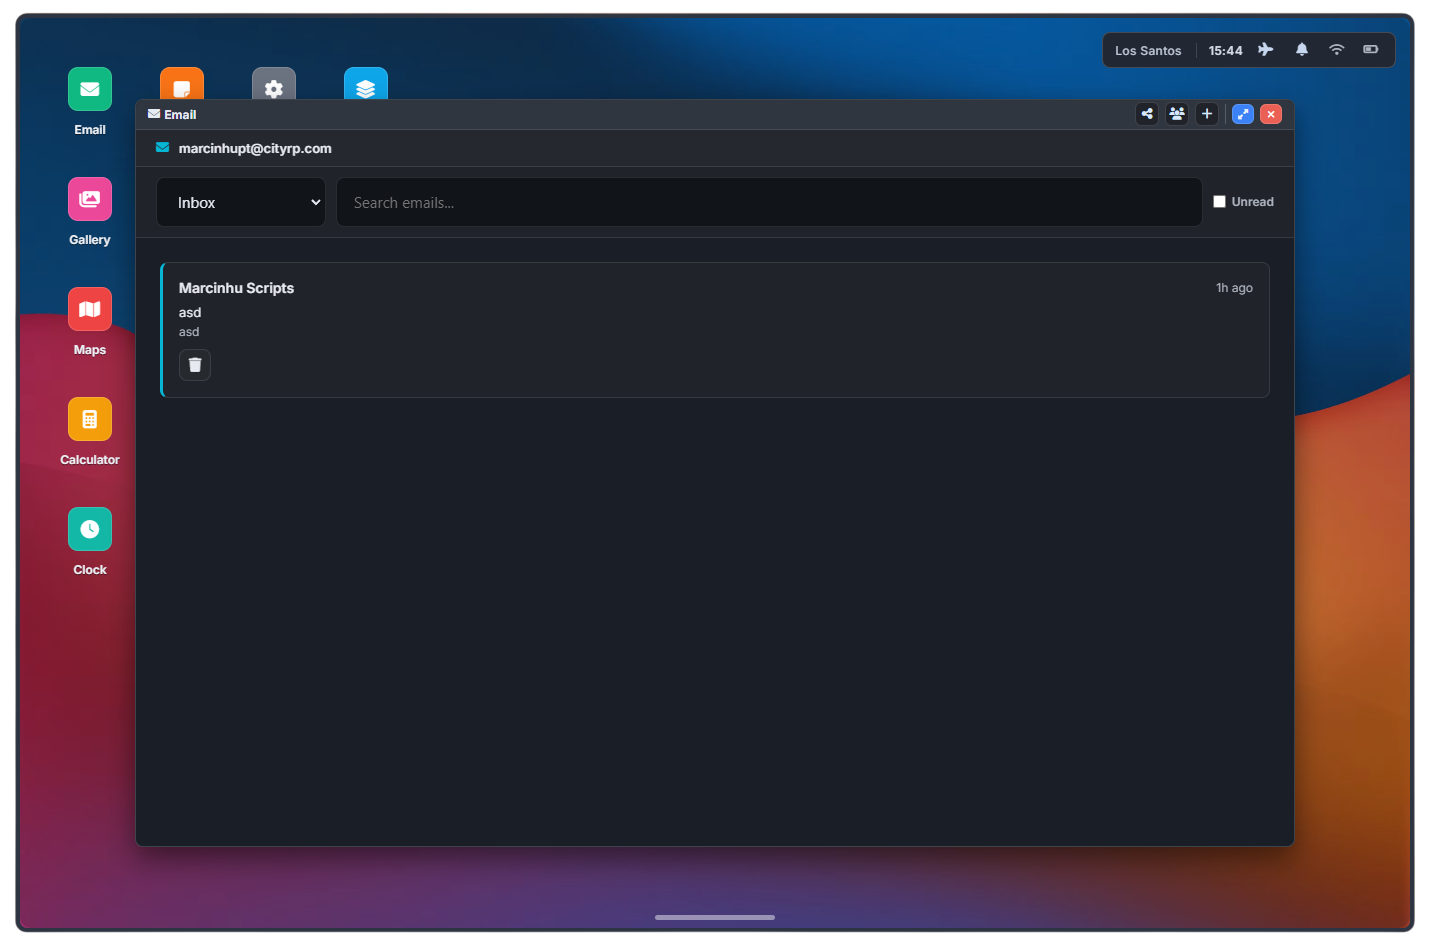The image size is (1433, 947).
Task: Click the group users icon in titlebar
Action: click(x=1177, y=114)
